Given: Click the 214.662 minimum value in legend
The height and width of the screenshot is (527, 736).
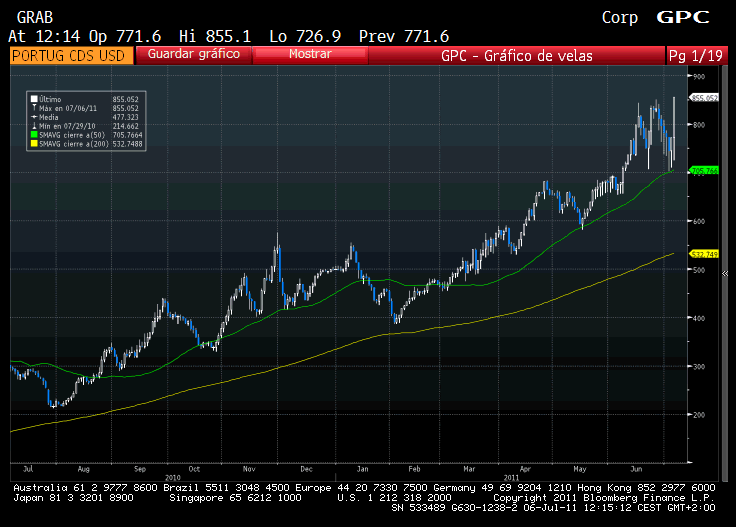Looking at the screenshot, I should 125,126.
